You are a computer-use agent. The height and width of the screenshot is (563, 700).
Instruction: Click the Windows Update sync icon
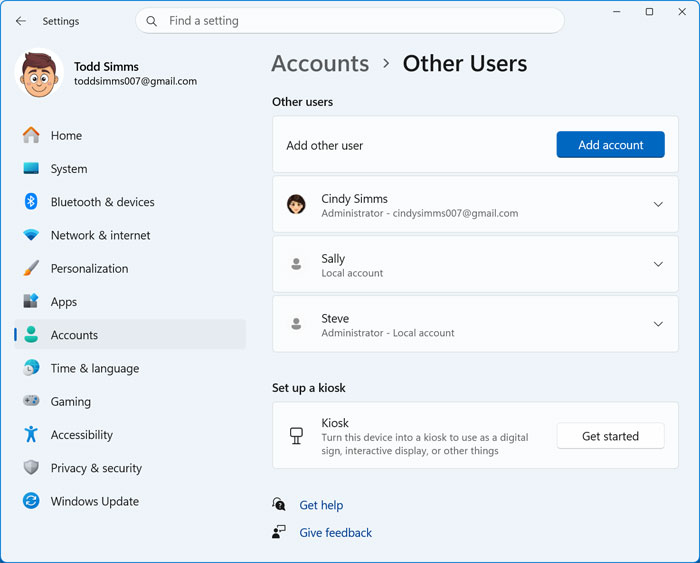click(x=31, y=500)
